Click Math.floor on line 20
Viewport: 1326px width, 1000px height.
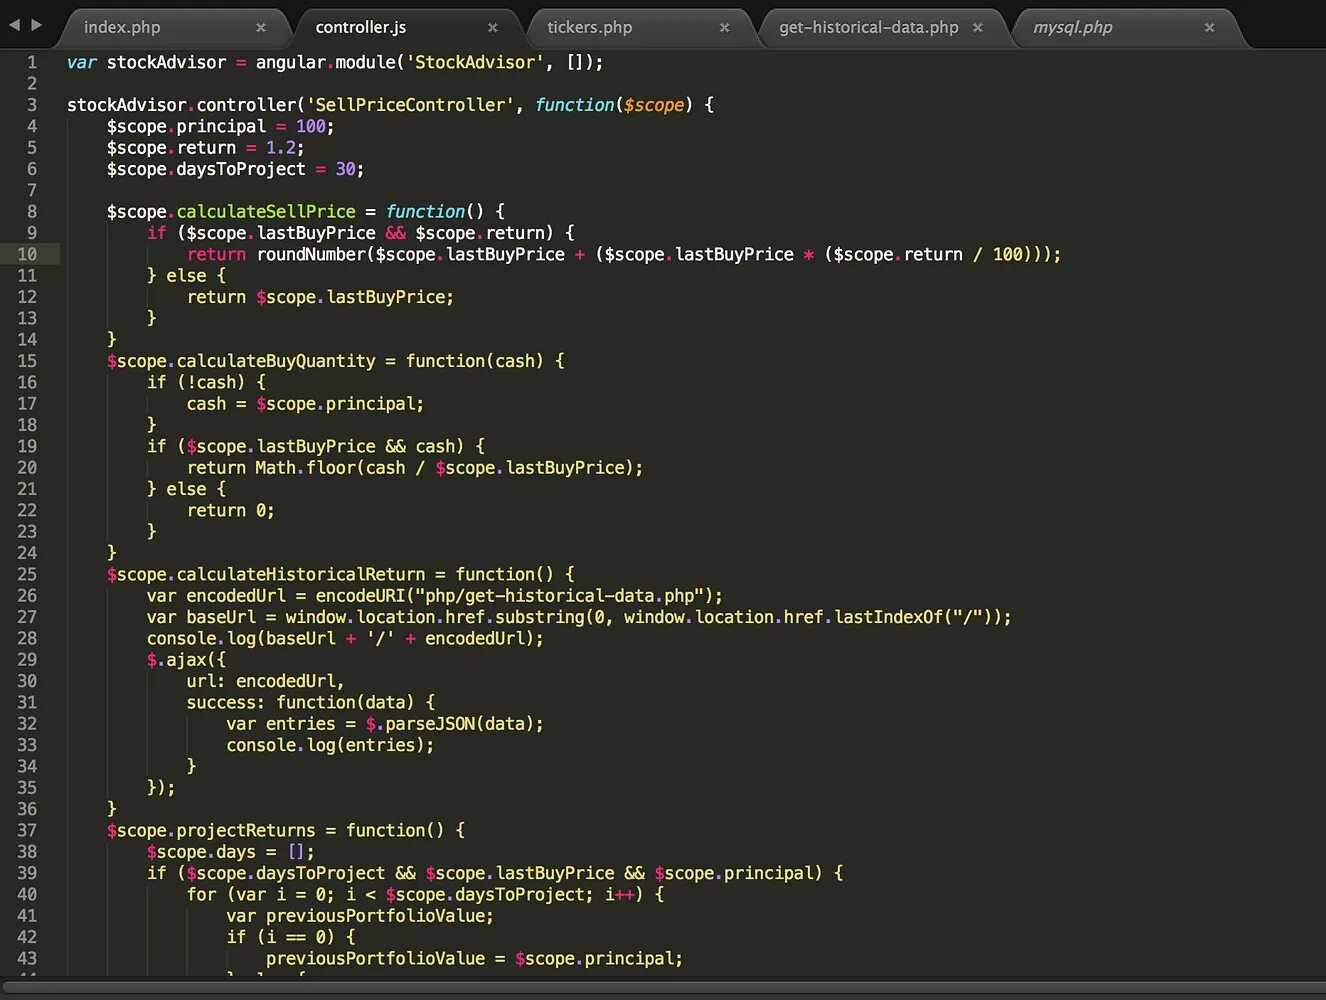305,467
